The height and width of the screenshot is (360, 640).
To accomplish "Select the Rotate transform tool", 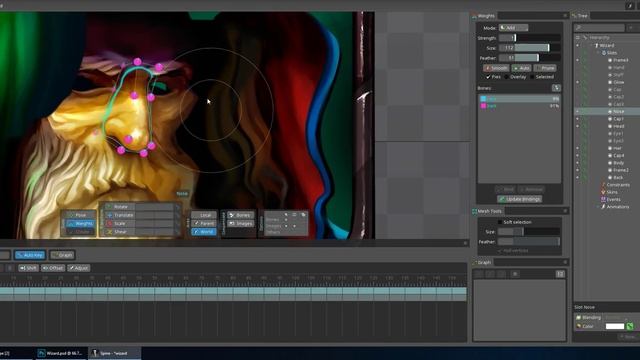I will click(x=121, y=207).
